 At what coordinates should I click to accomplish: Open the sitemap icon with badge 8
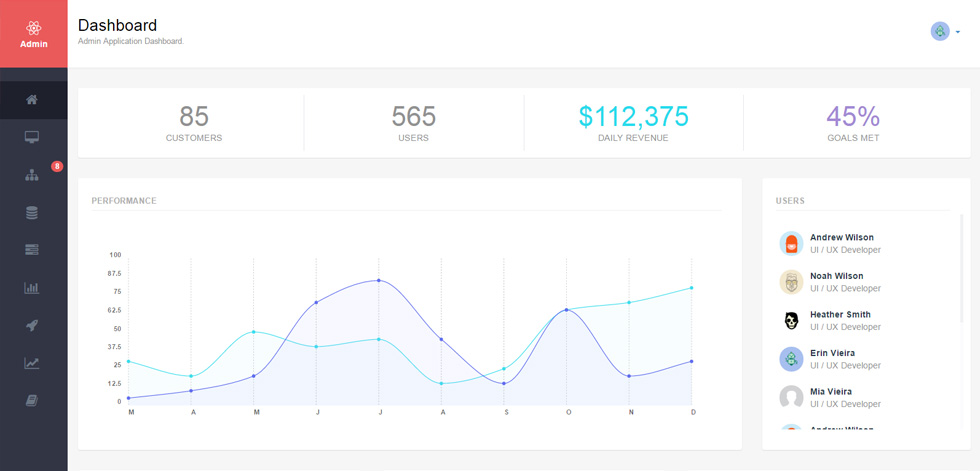click(x=32, y=175)
